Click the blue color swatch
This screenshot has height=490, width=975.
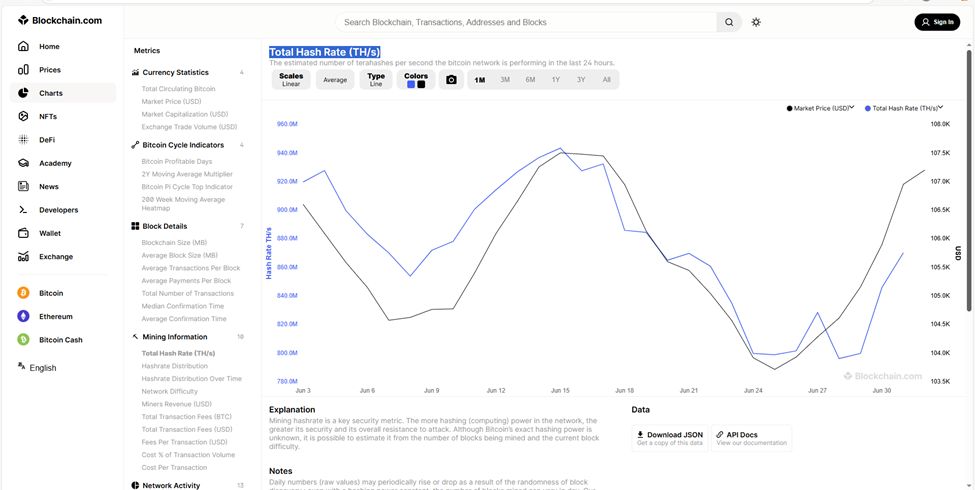point(411,85)
